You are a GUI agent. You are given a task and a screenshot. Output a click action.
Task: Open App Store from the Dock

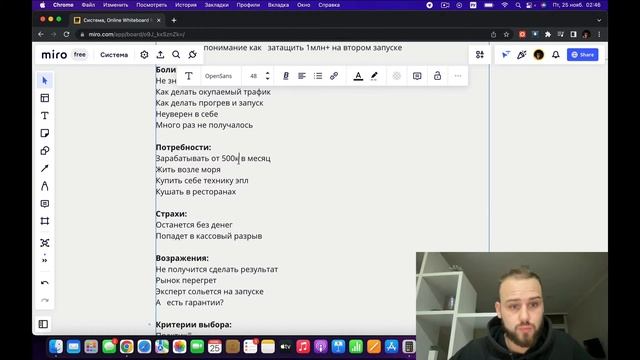point(391,347)
